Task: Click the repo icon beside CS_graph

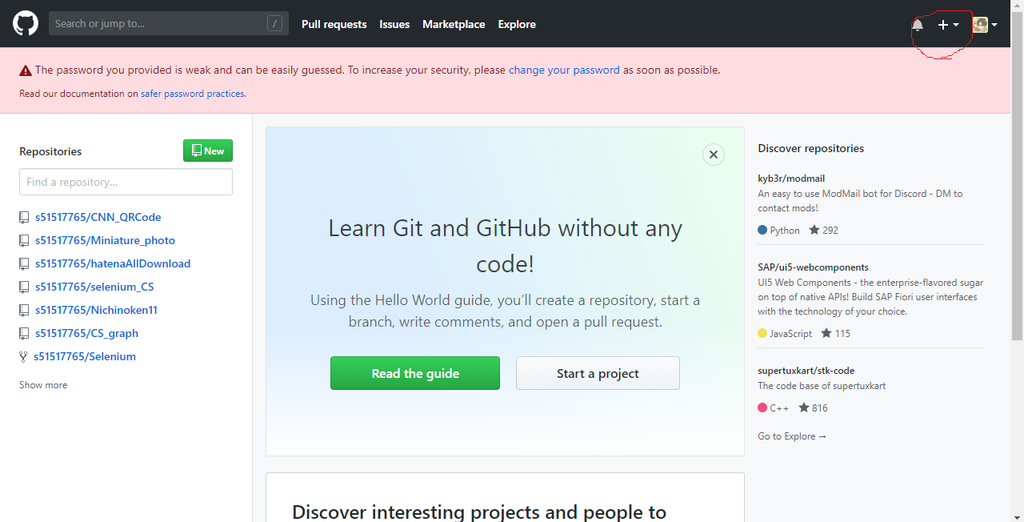Action: (x=24, y=333)
